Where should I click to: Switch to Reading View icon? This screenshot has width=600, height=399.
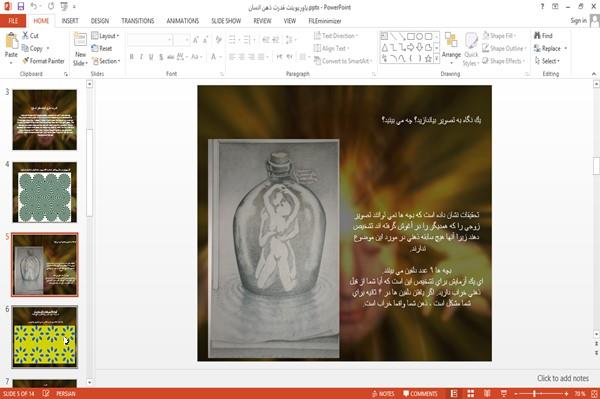click(487, 394)
